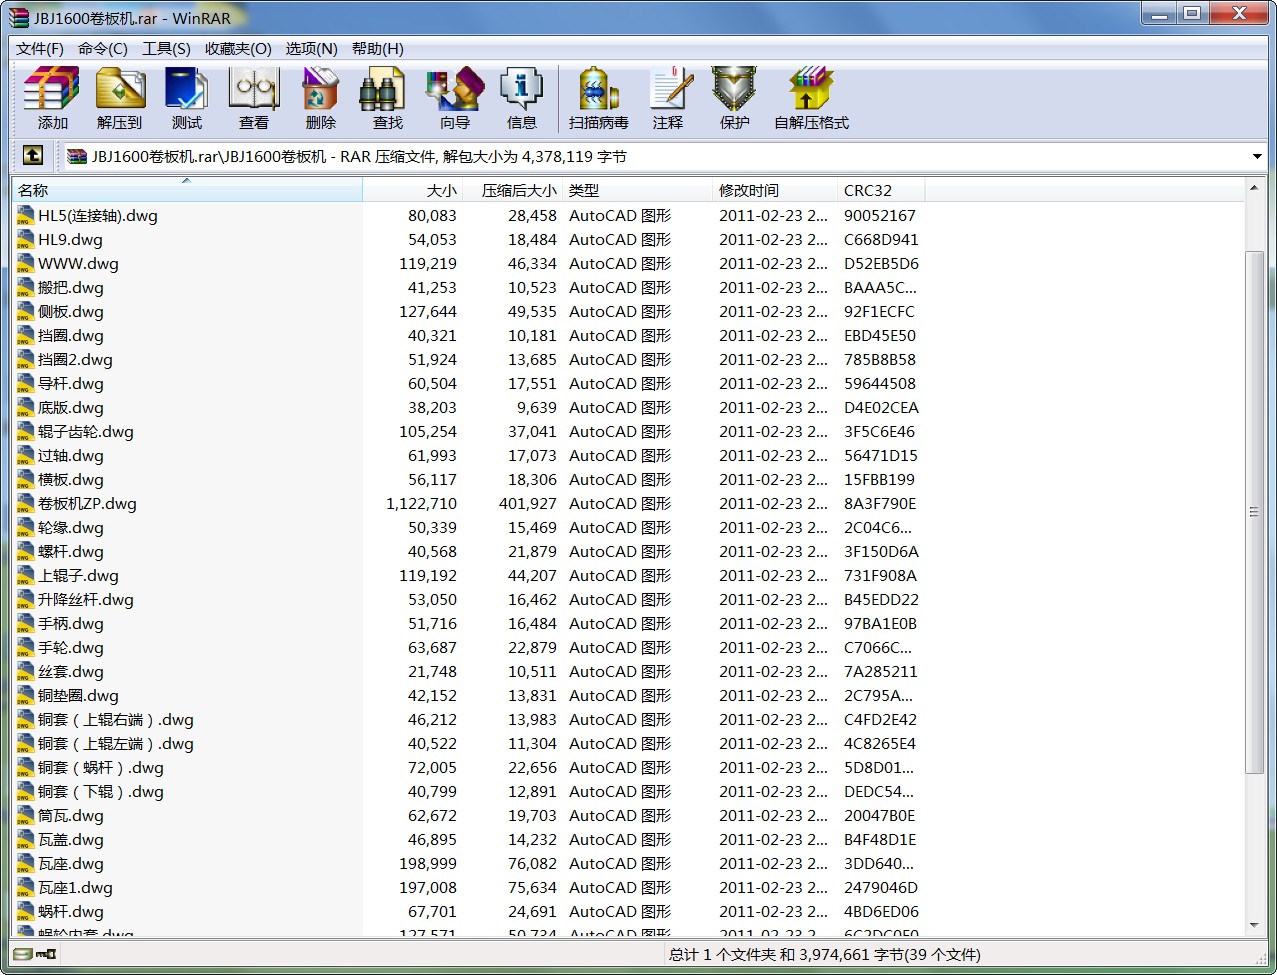Screen dimensions: 1277x975
Task: Select the file 螺杆.dwg
Action: (x=70, y=551)
